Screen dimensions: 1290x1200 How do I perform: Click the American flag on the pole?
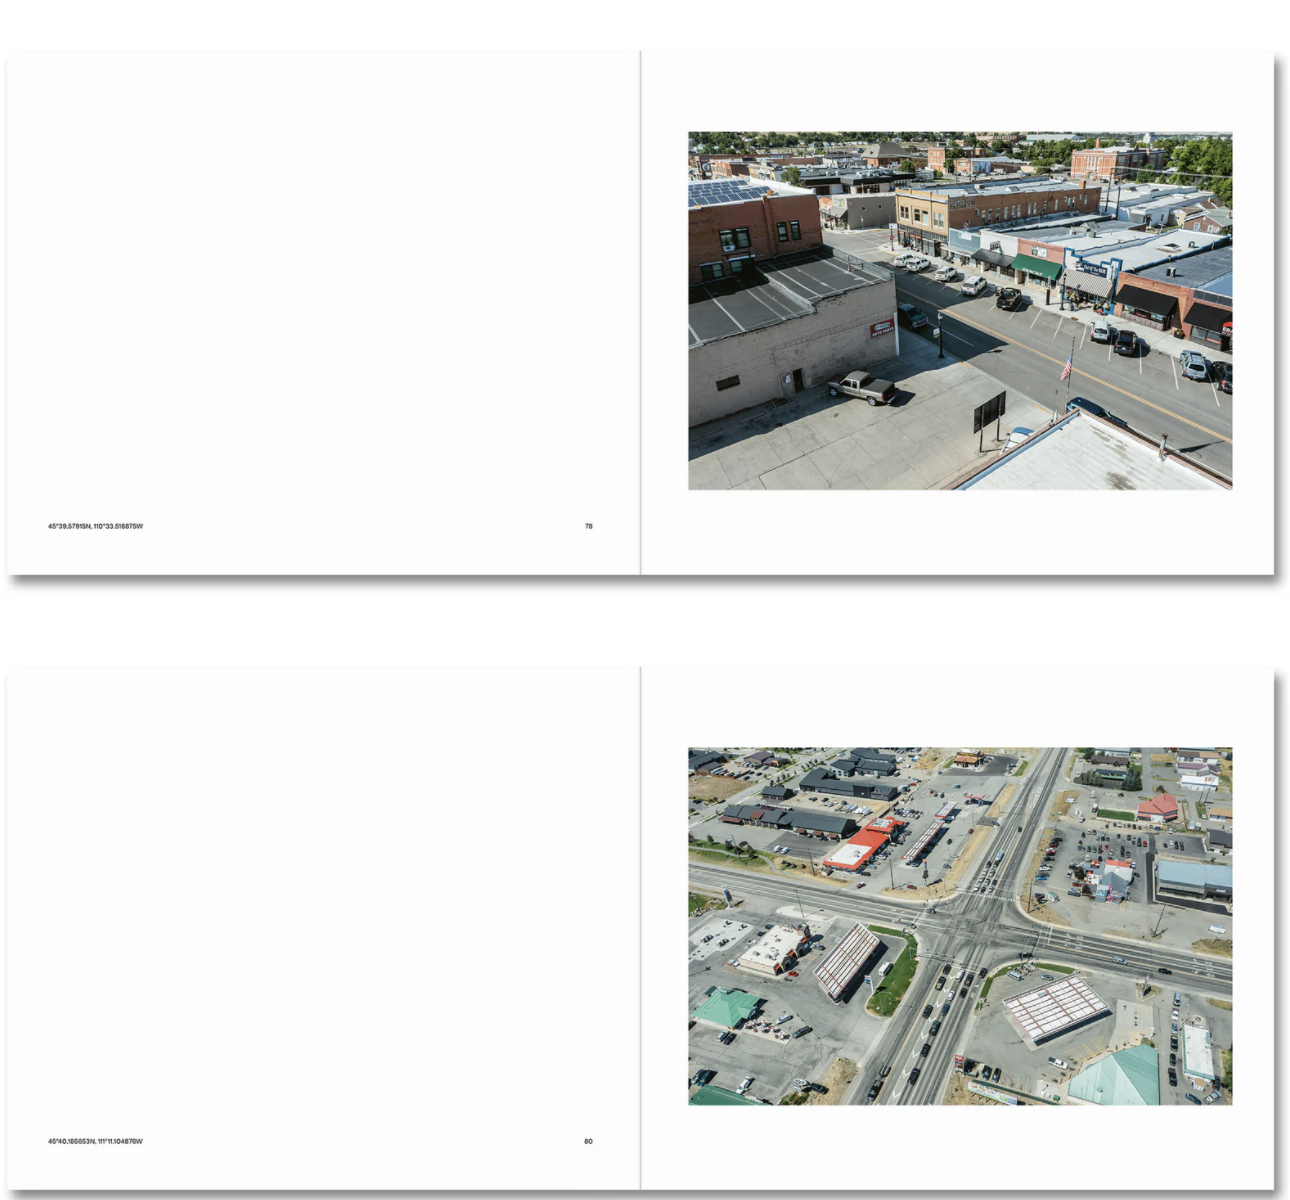(x=1066, y=369)
